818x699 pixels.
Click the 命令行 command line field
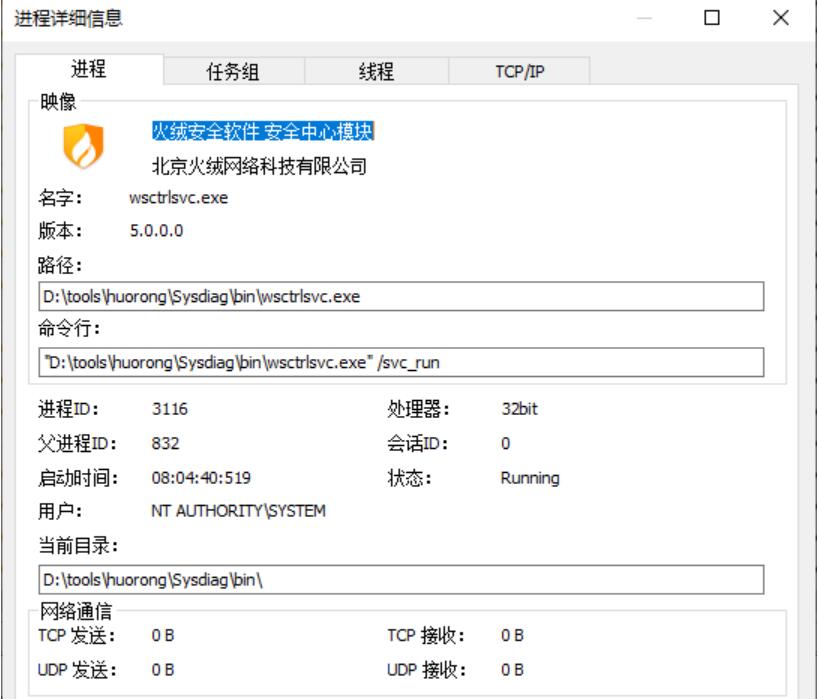(x=401, y=362)
